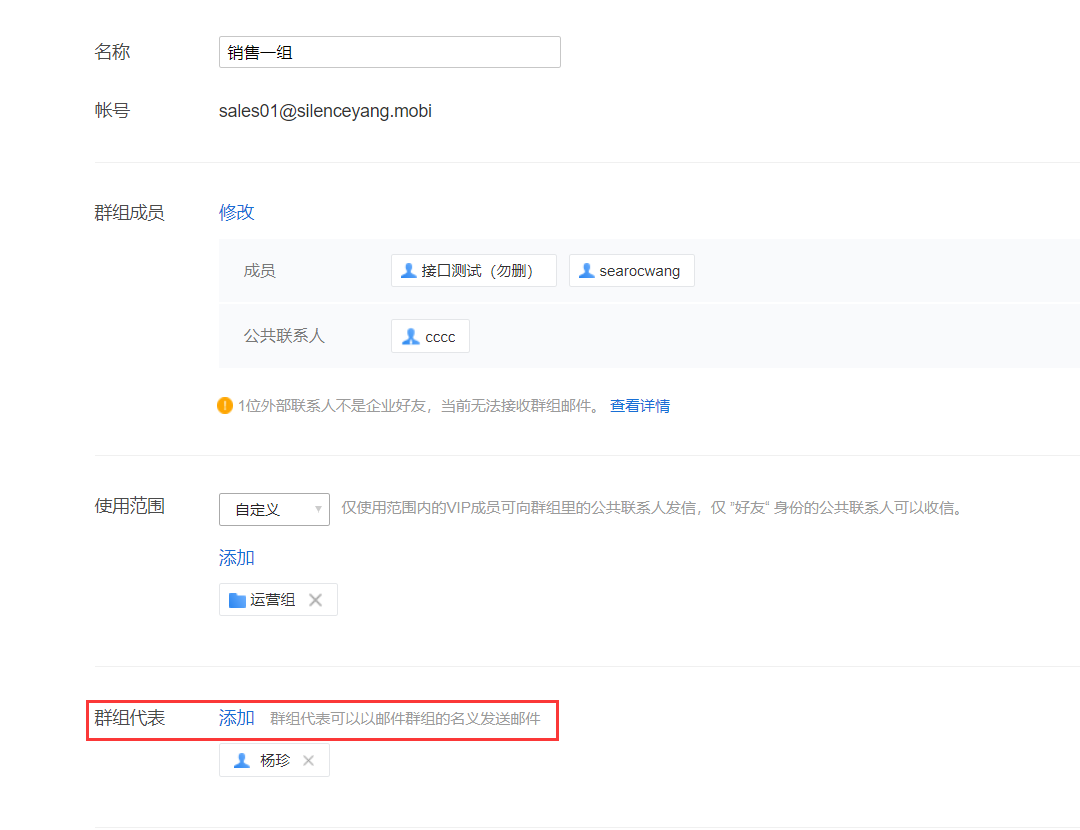
Task: Click the 成员 row label
Action: [x=259, y=271]
